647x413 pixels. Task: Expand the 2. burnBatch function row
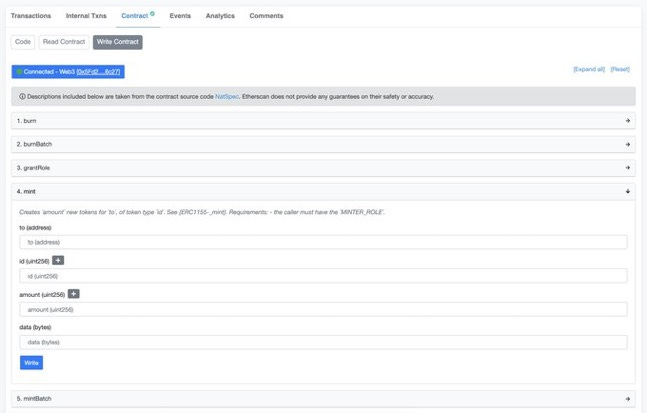click(x=323, y=144)
